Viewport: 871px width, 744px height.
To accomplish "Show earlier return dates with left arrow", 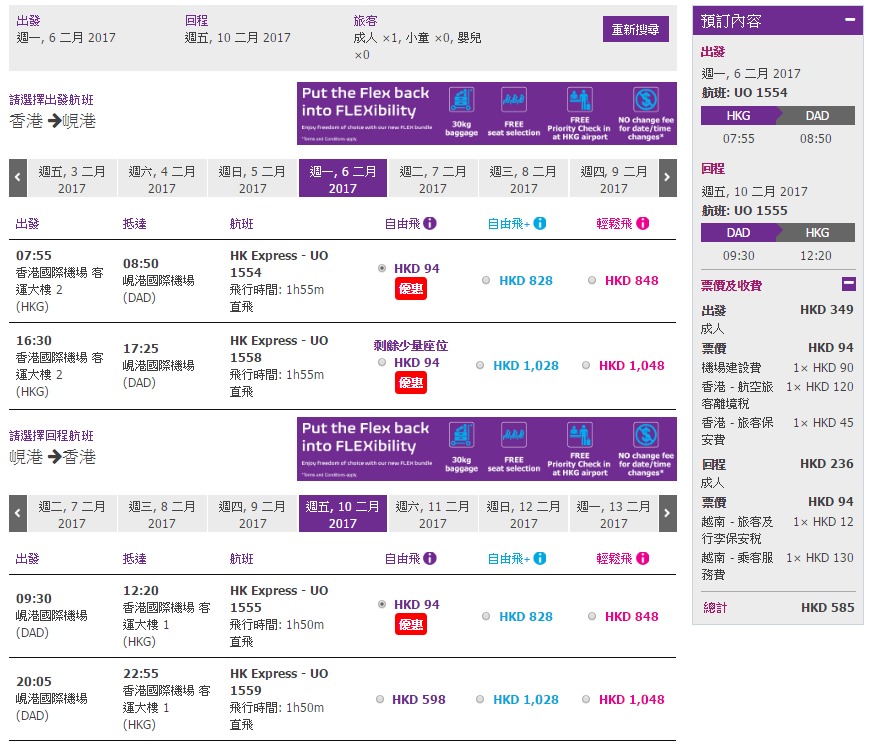I will (x=18, y=513).
